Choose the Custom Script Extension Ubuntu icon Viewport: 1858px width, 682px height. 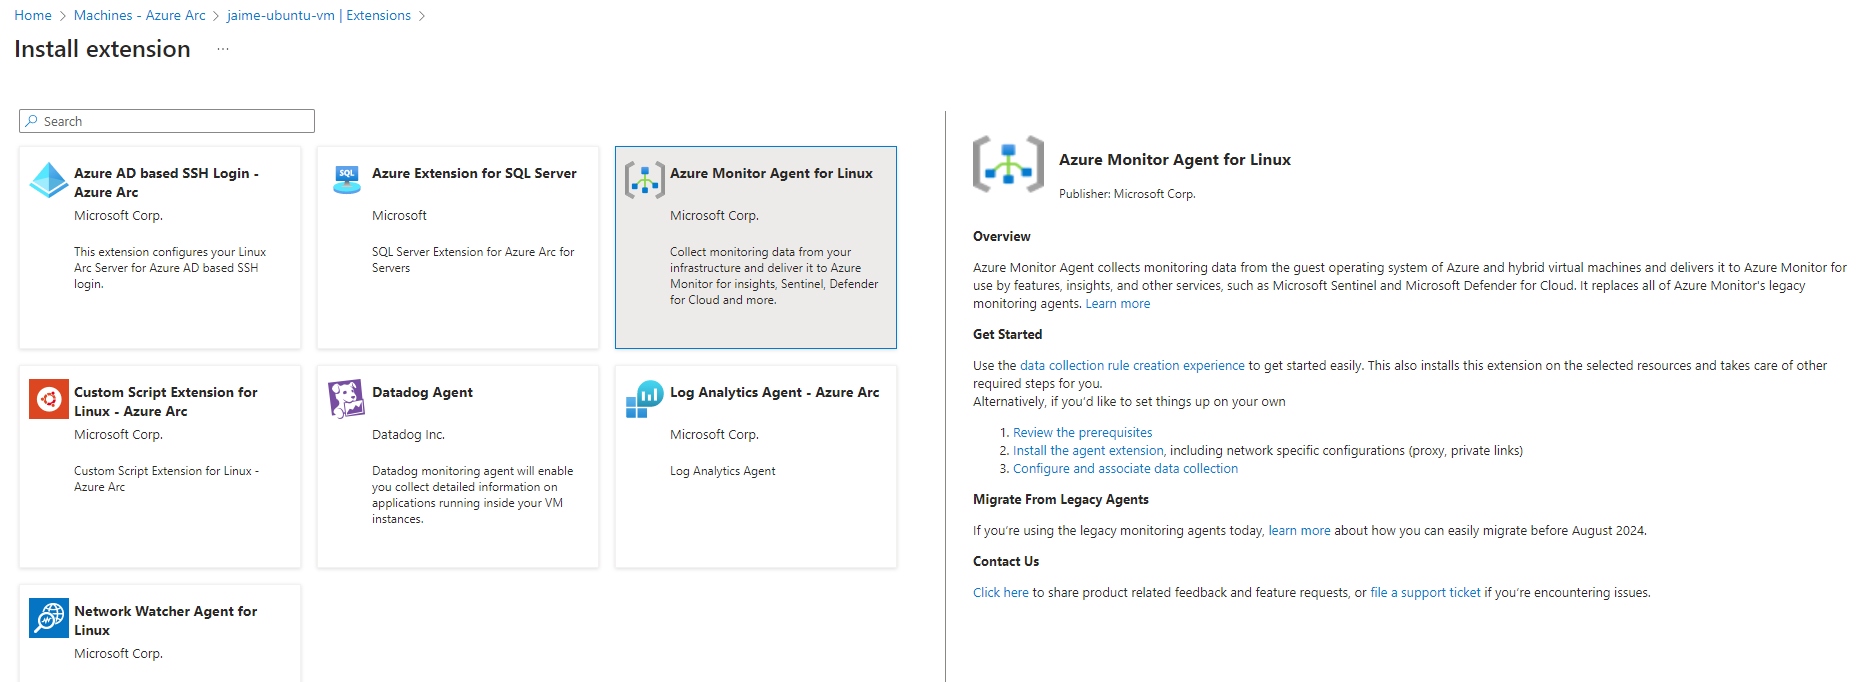[48, 399]
